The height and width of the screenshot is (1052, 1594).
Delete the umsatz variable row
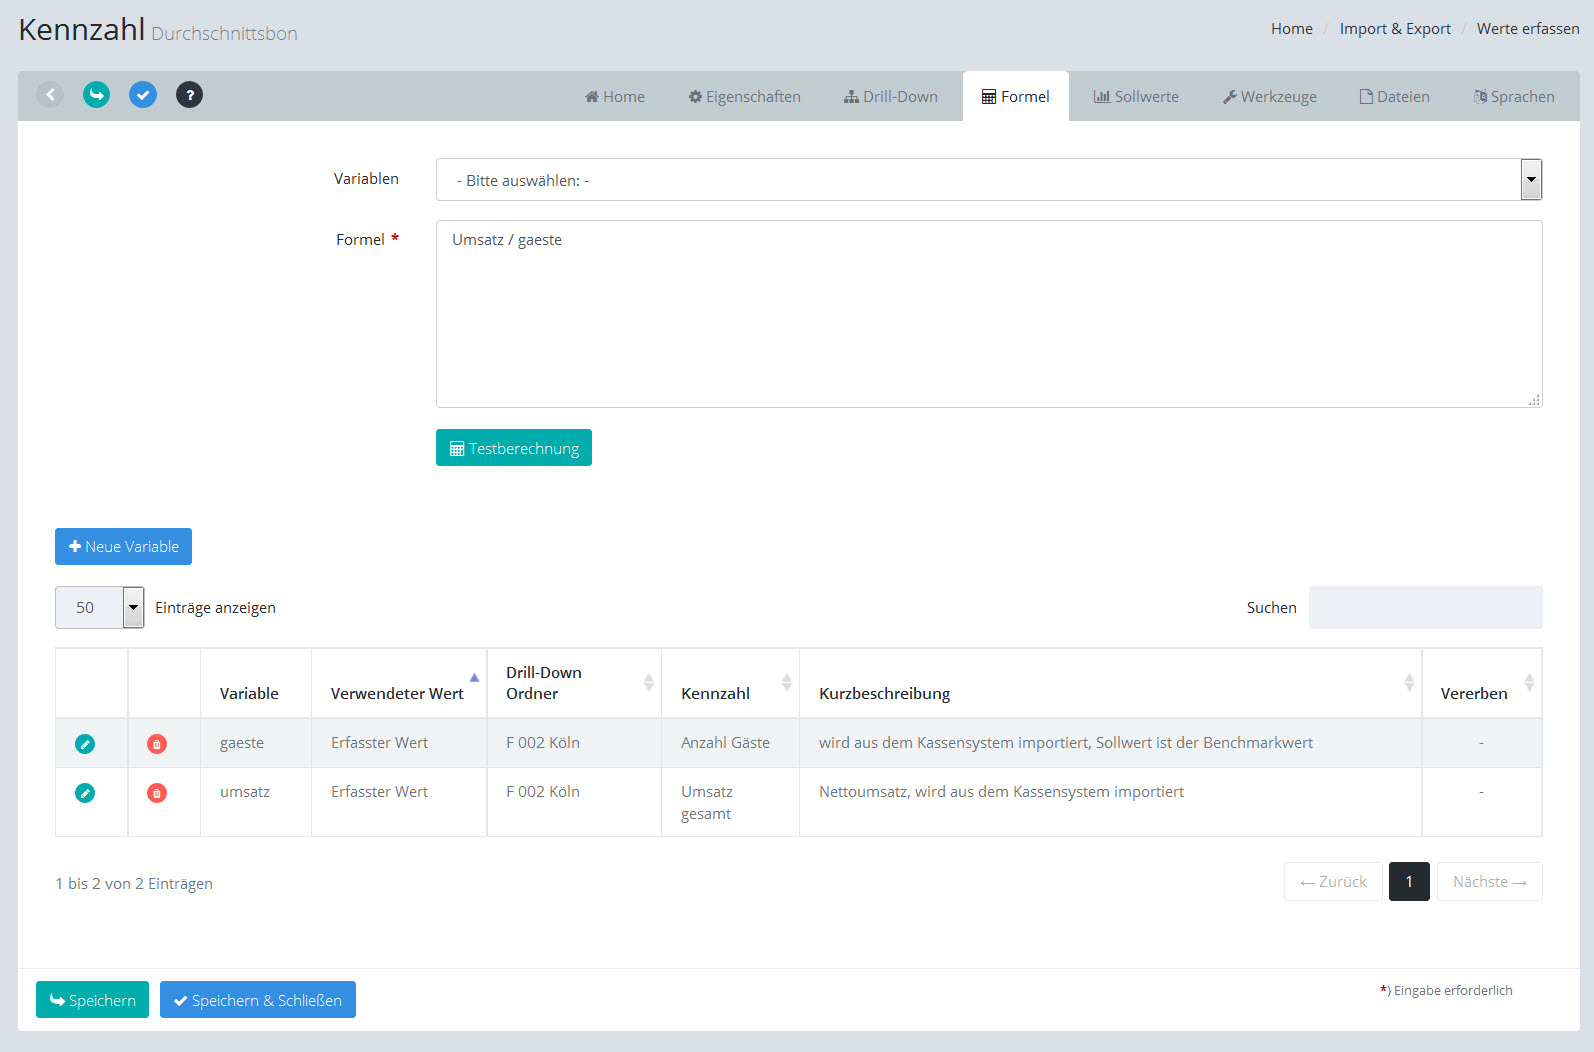tap(157, 793)
